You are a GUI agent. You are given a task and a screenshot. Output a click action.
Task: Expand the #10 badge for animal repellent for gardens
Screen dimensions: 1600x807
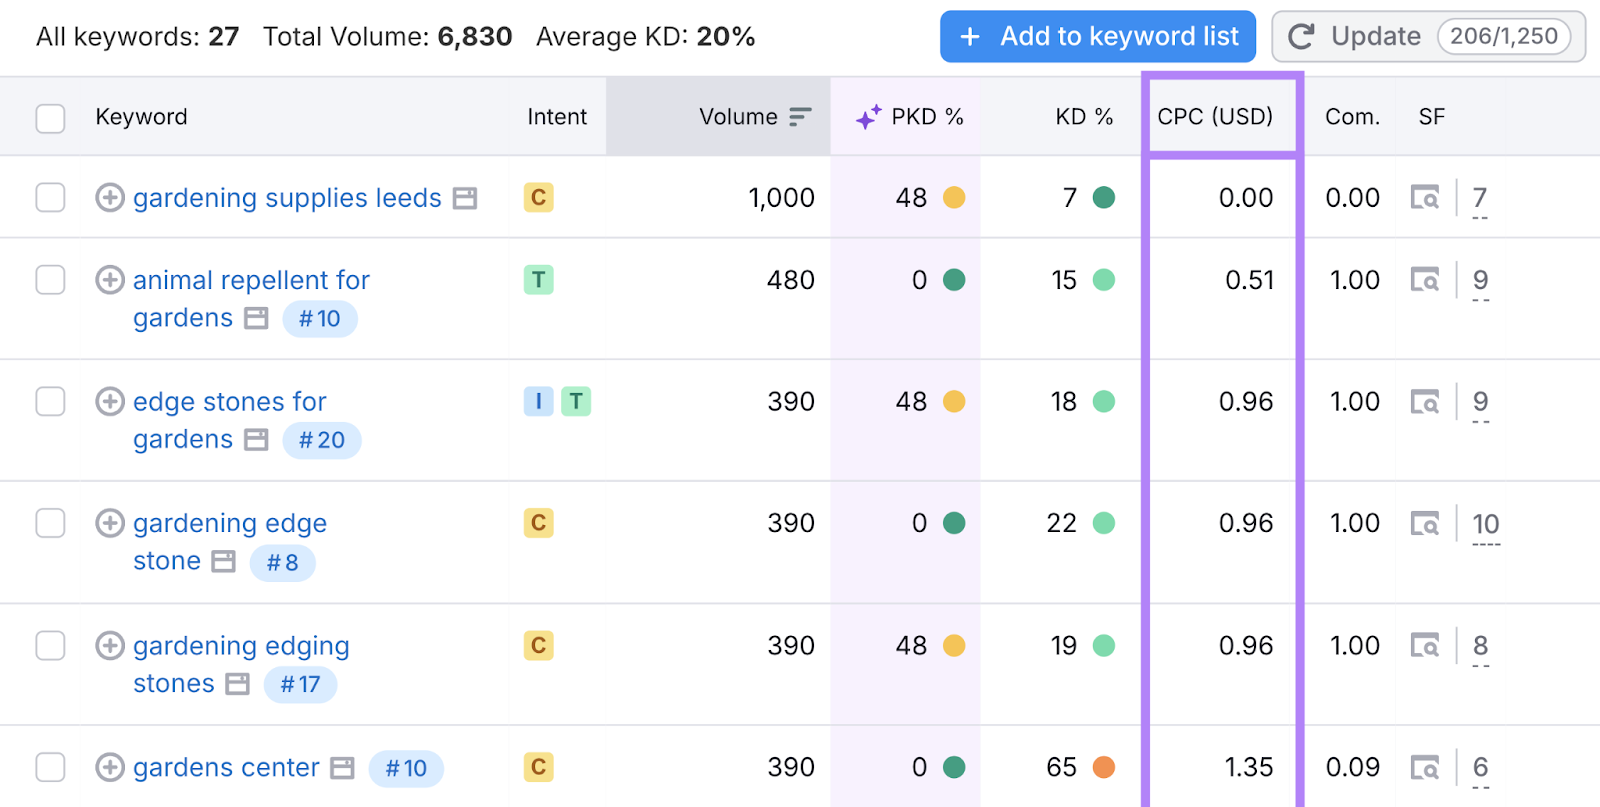pos(320,319)
